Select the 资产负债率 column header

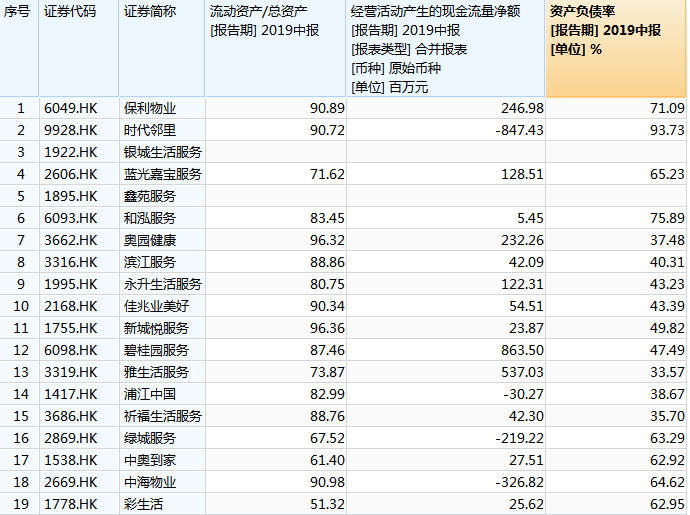(616, 48)
